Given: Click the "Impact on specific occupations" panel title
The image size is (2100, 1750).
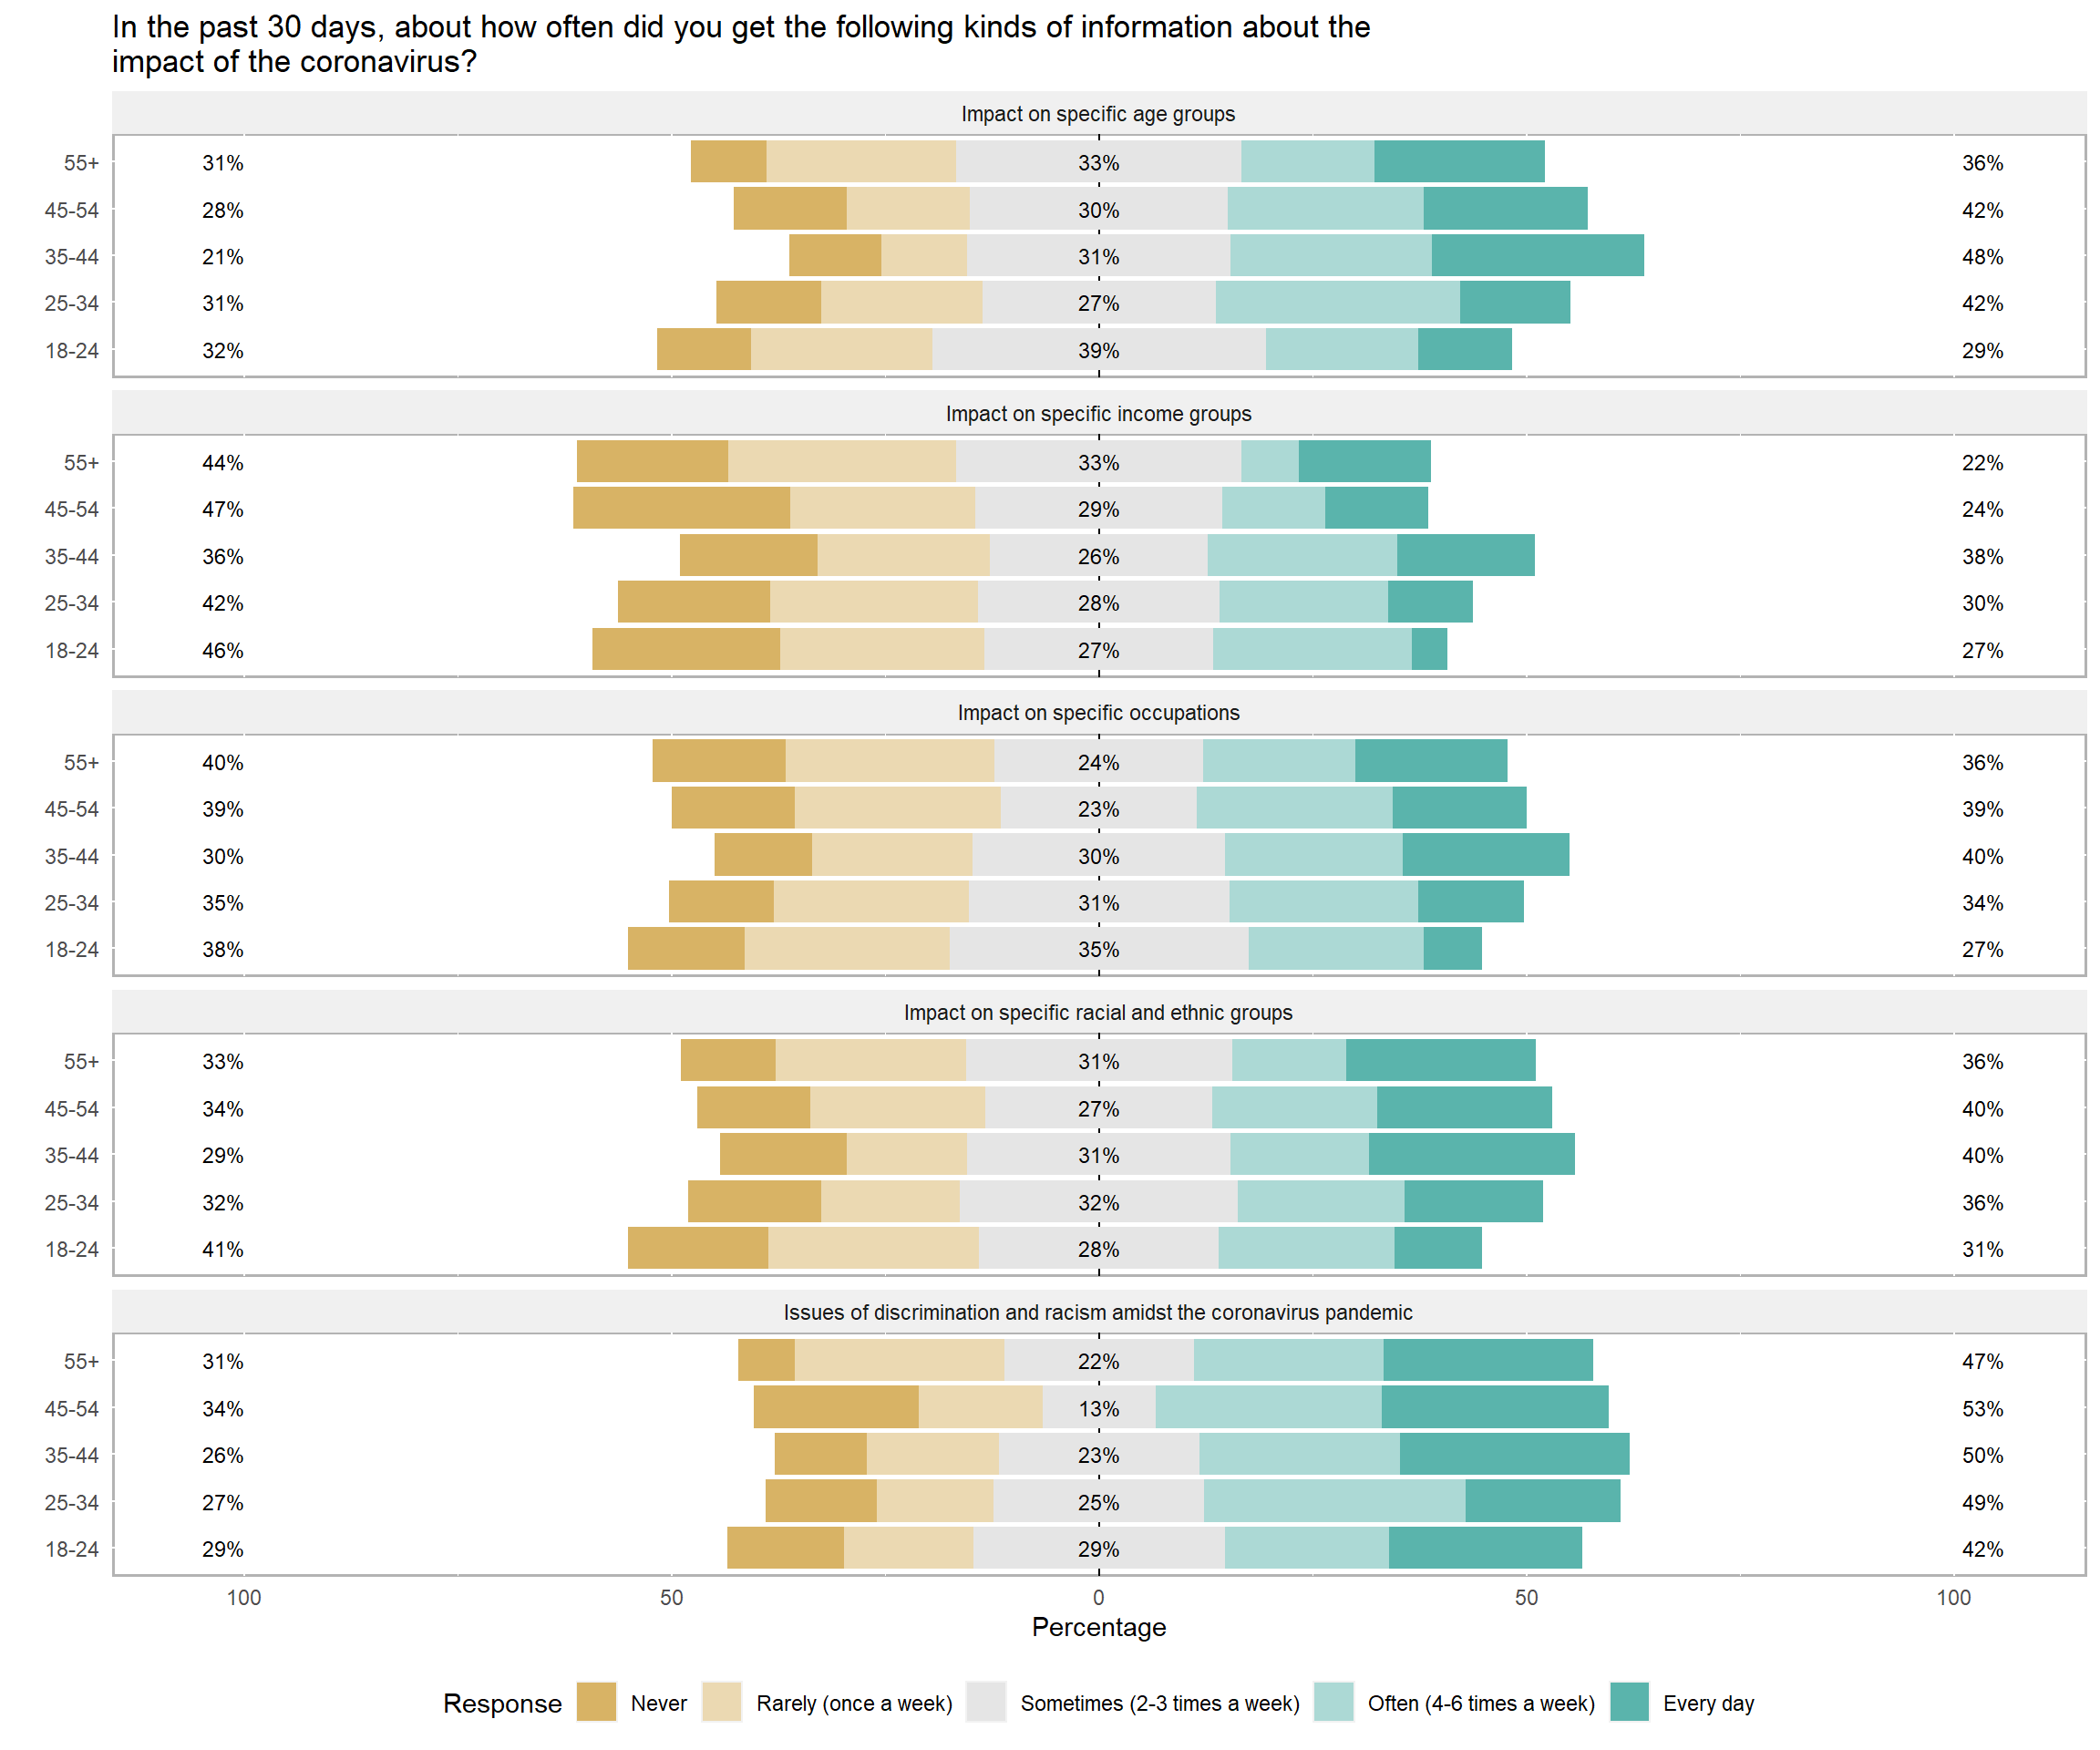Looking at the screenshot, I should click(1098, 713).
